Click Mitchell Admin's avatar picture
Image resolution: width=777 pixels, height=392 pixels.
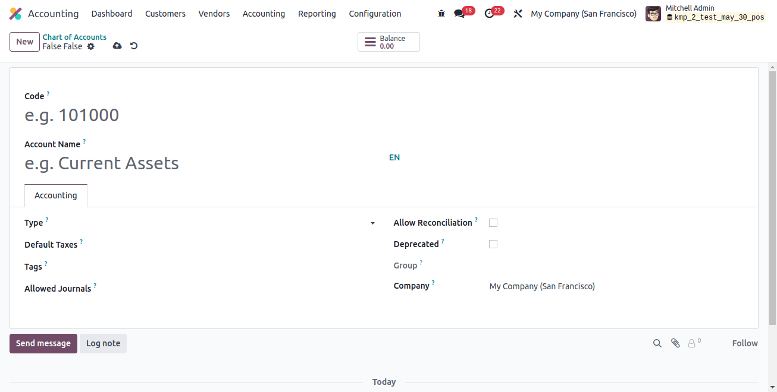[x=653, y=14]
